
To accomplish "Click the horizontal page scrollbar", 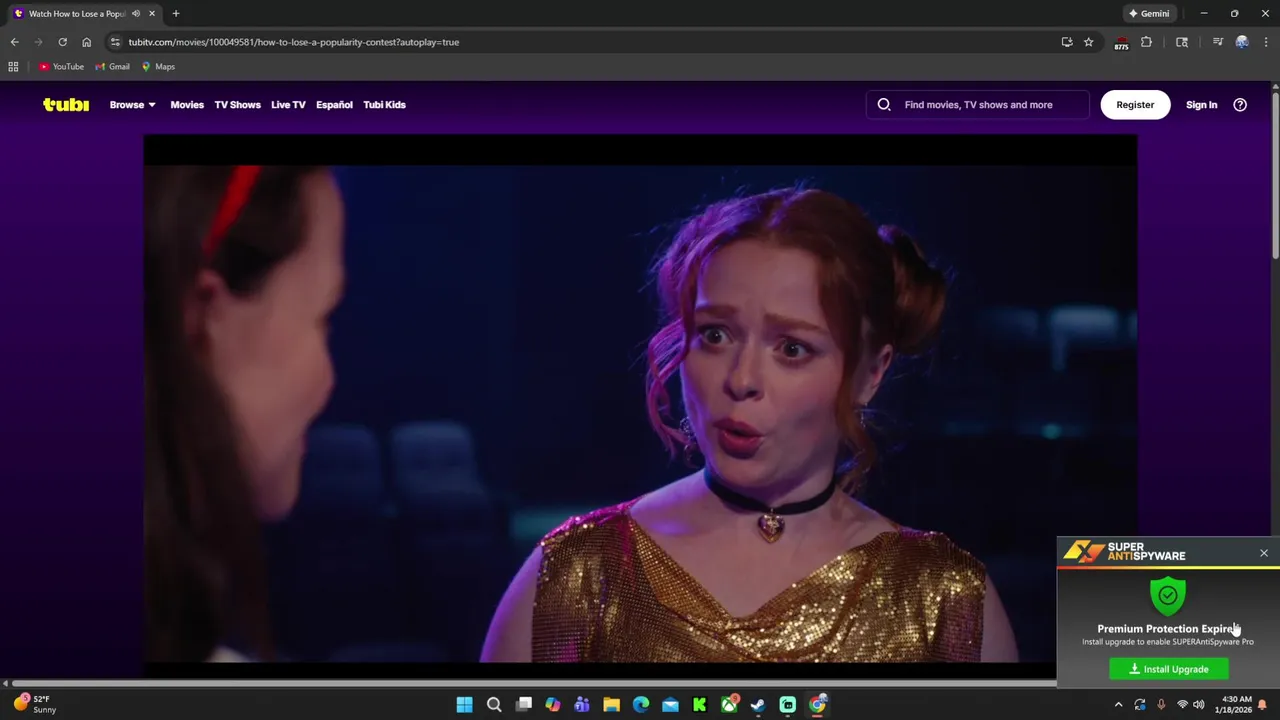I will point(534,684).
